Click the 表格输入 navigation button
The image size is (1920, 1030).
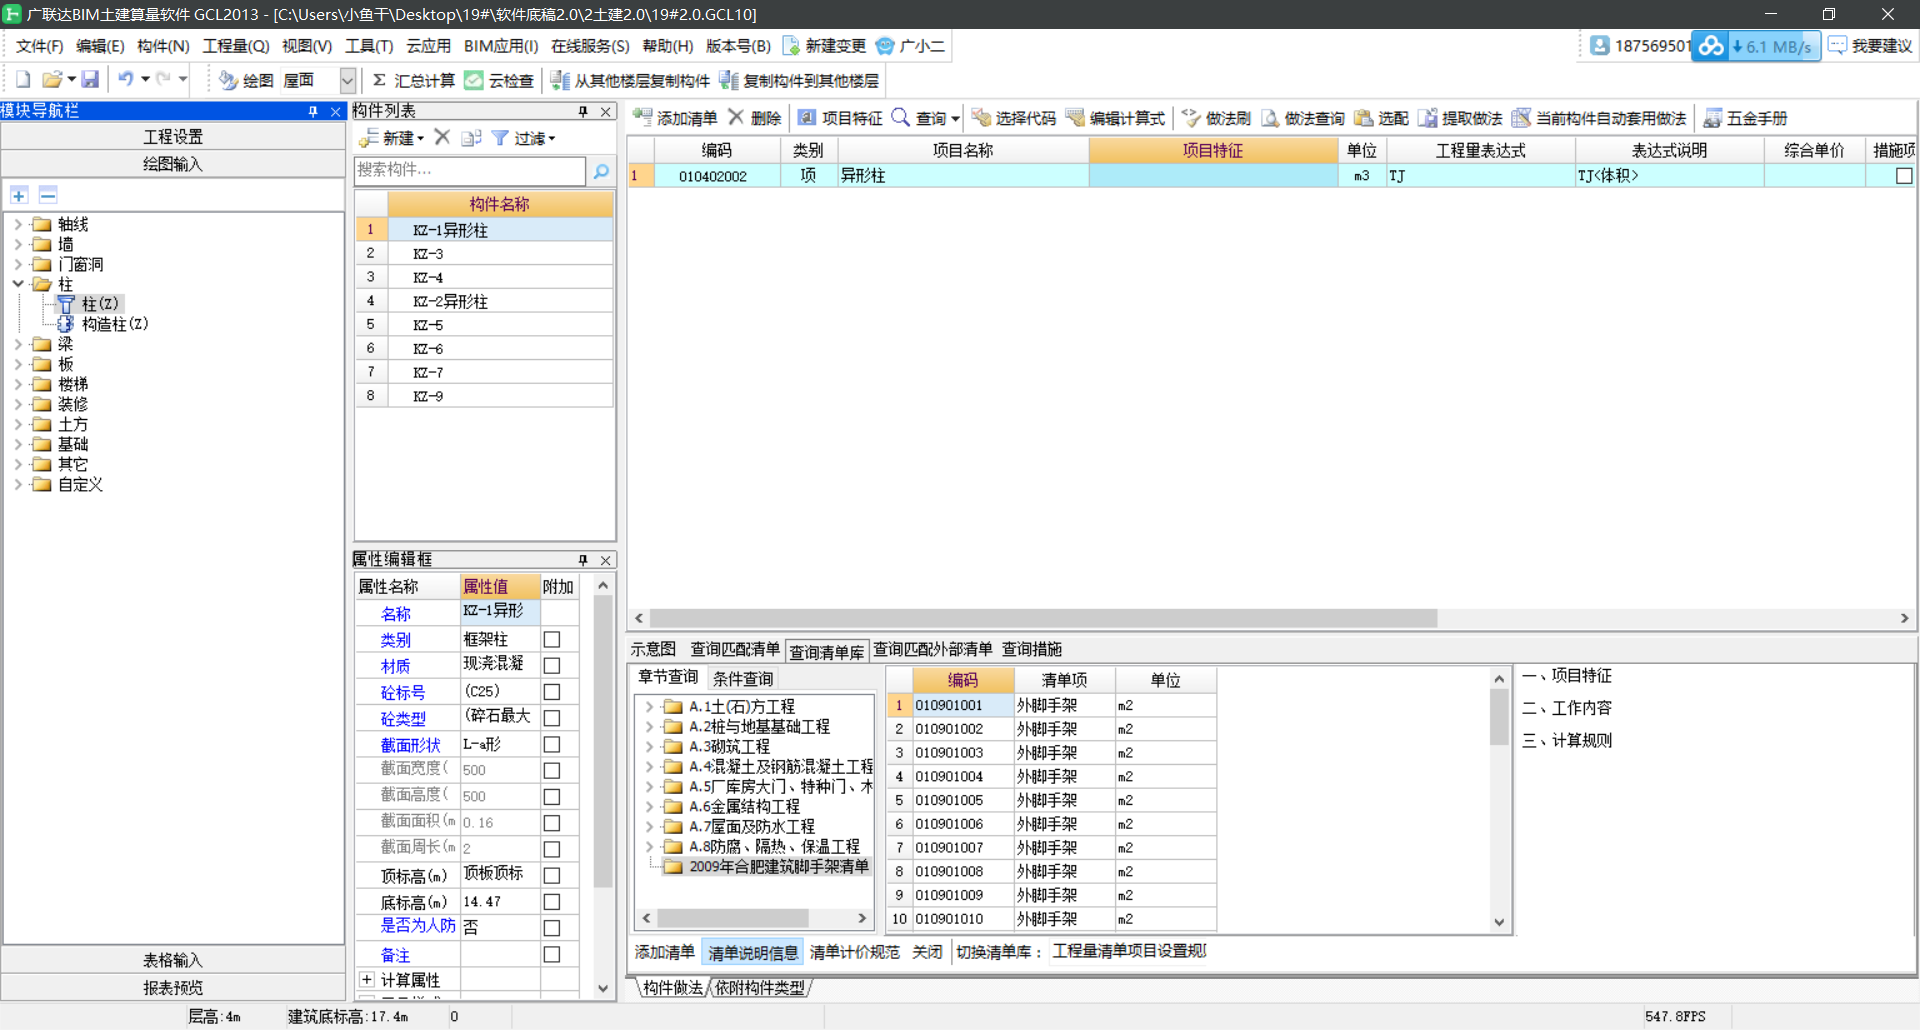point(173,960)
